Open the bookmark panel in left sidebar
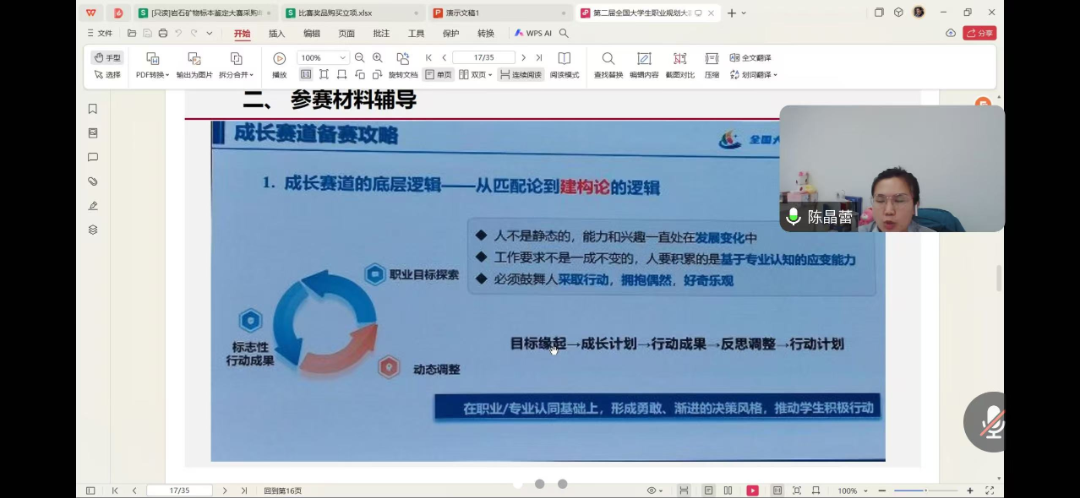This screenshot has height=498, width=1080. pos(93,109)
